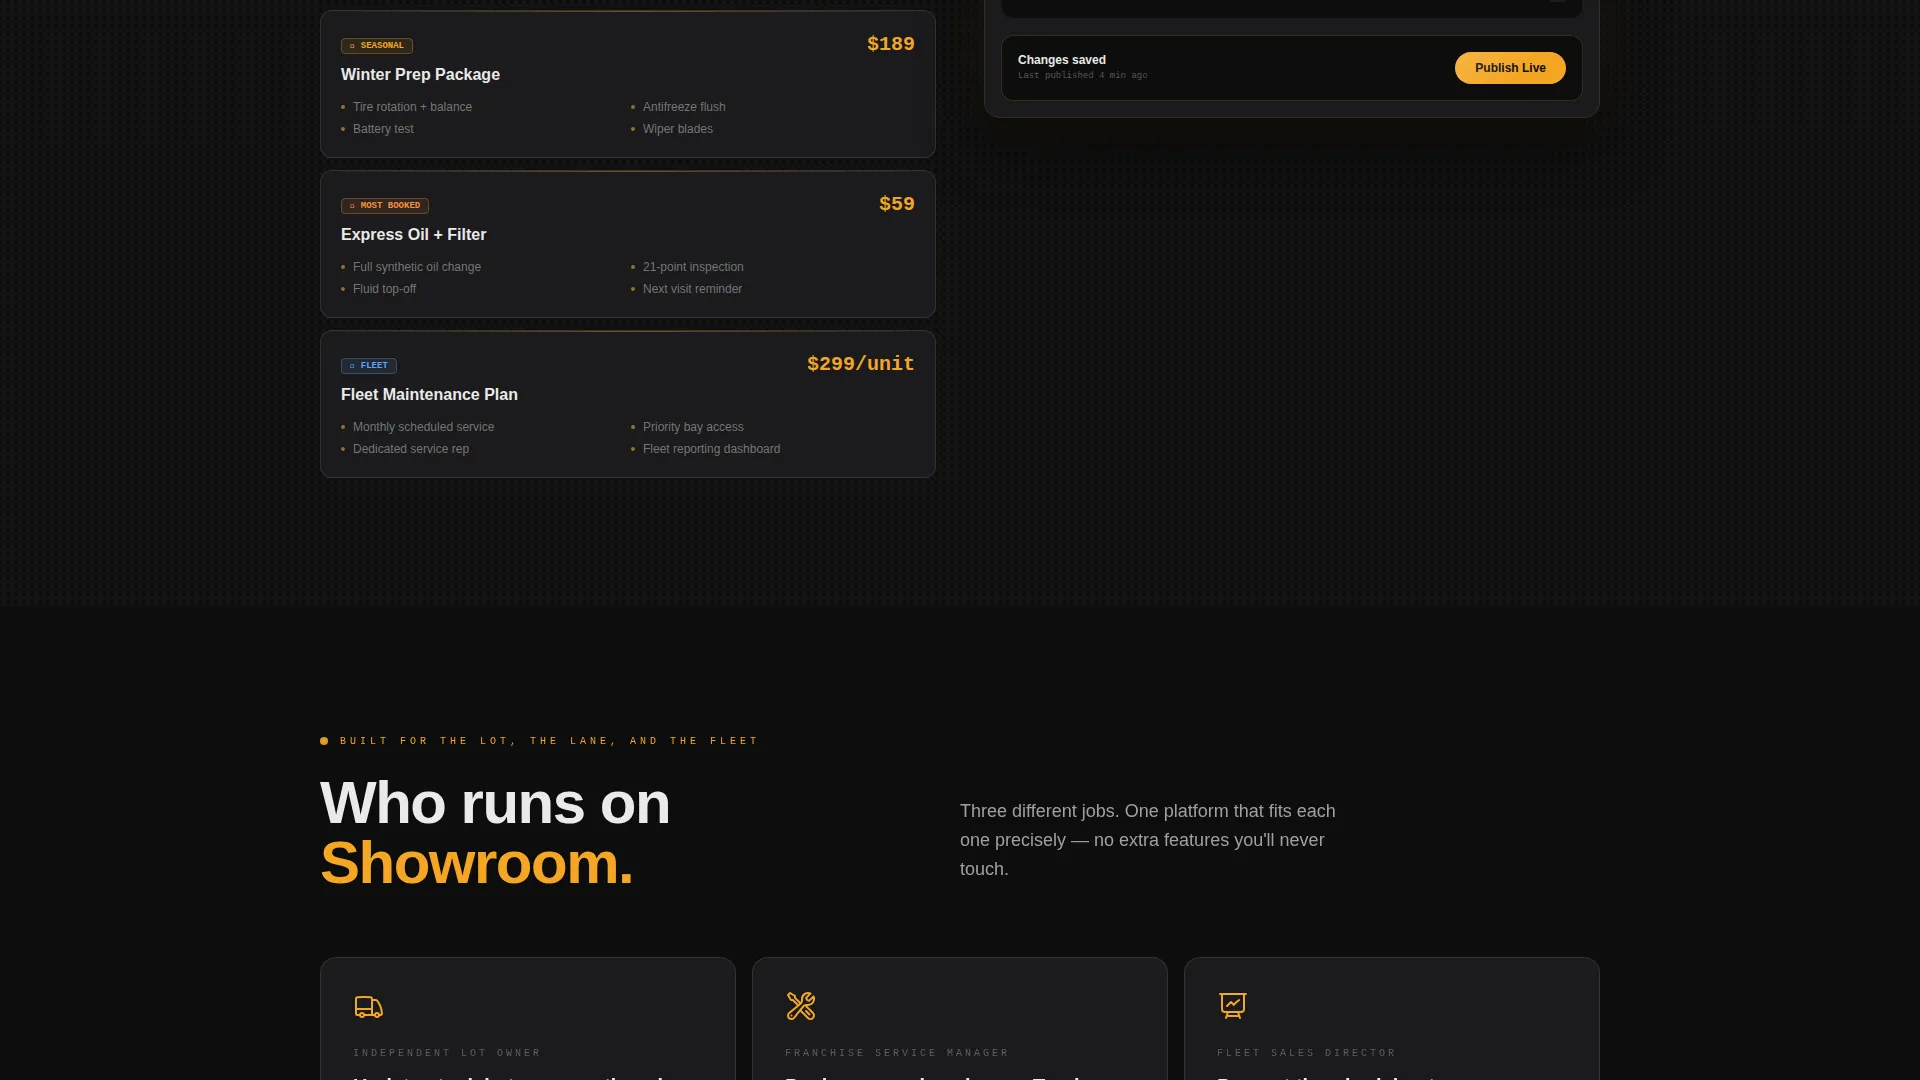Select the MOST BOOKED badge
Screen dimensions: 1920x1080
click(x=385, y=206)
